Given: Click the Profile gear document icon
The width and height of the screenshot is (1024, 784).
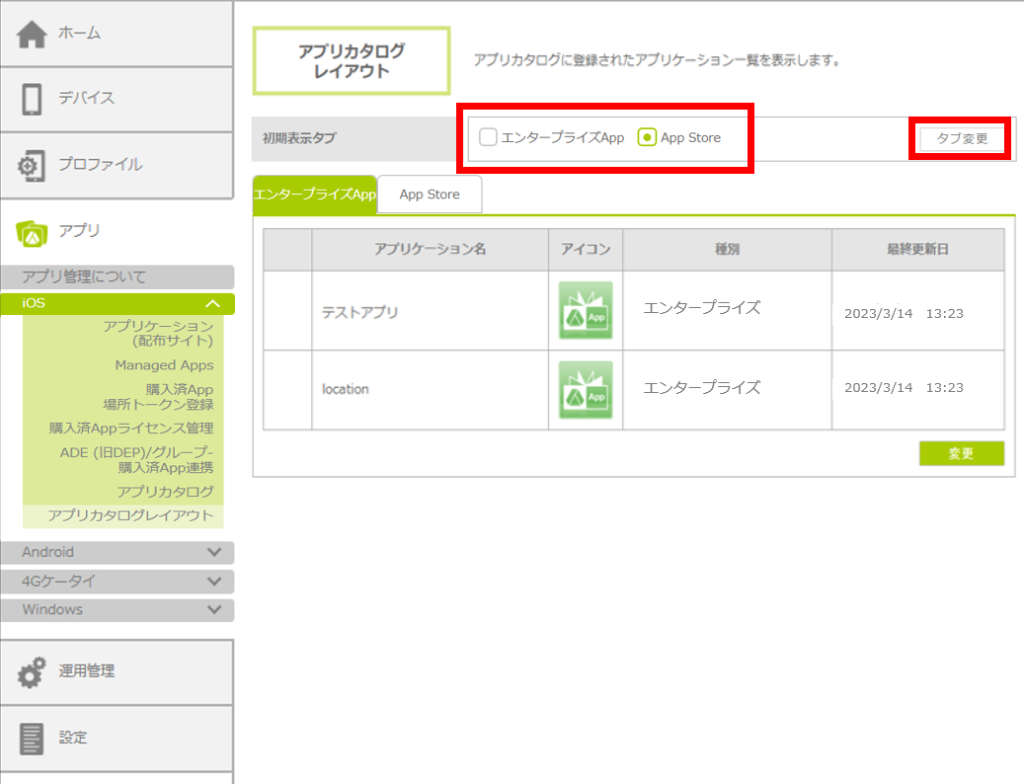Looking at the screenshot, I should [x=32, y=165].
